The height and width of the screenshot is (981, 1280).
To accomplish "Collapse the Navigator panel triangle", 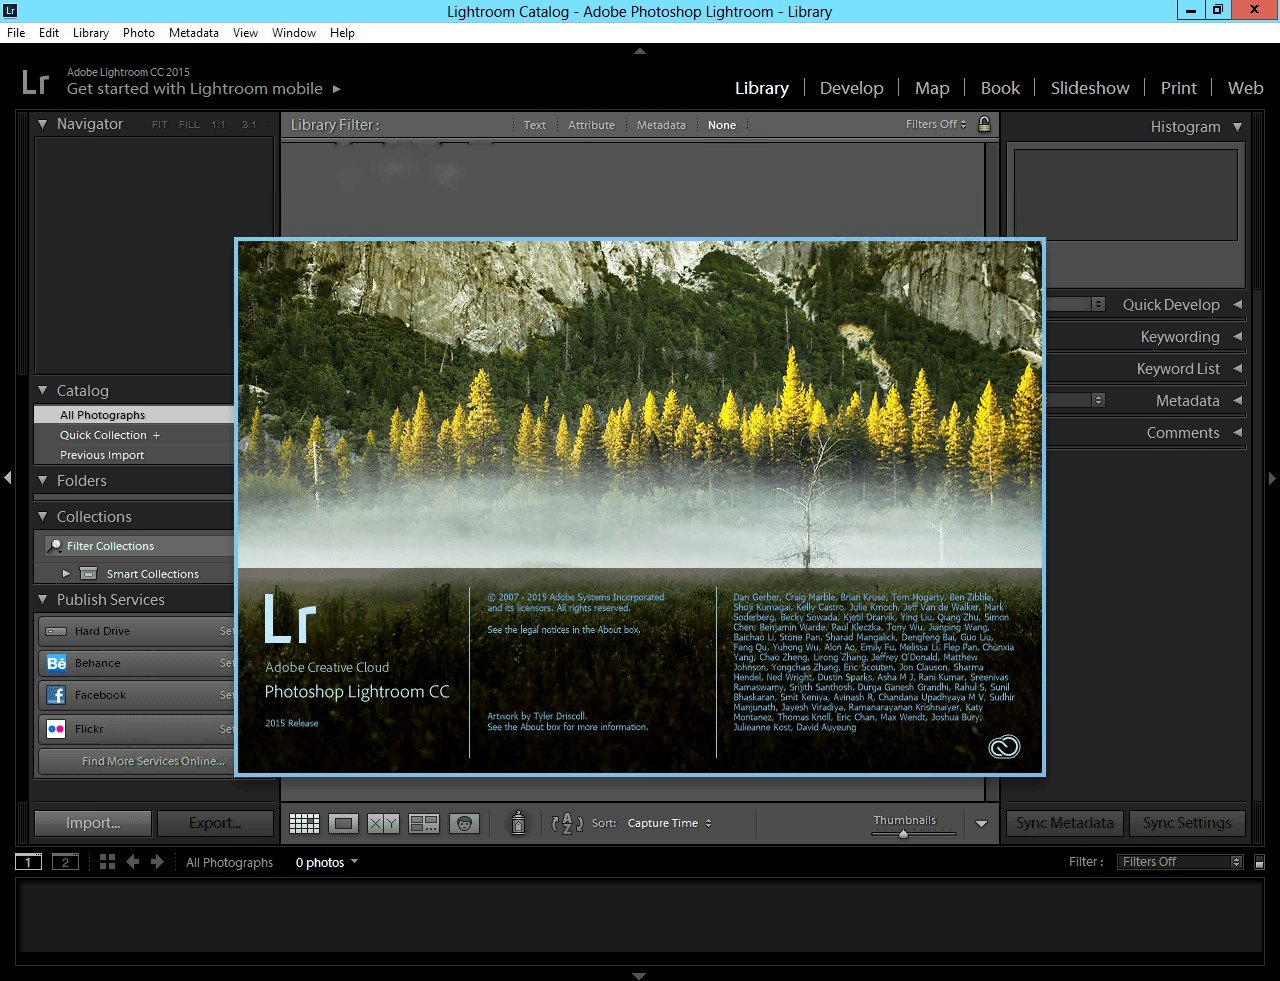I will click(x=42, y=124).
